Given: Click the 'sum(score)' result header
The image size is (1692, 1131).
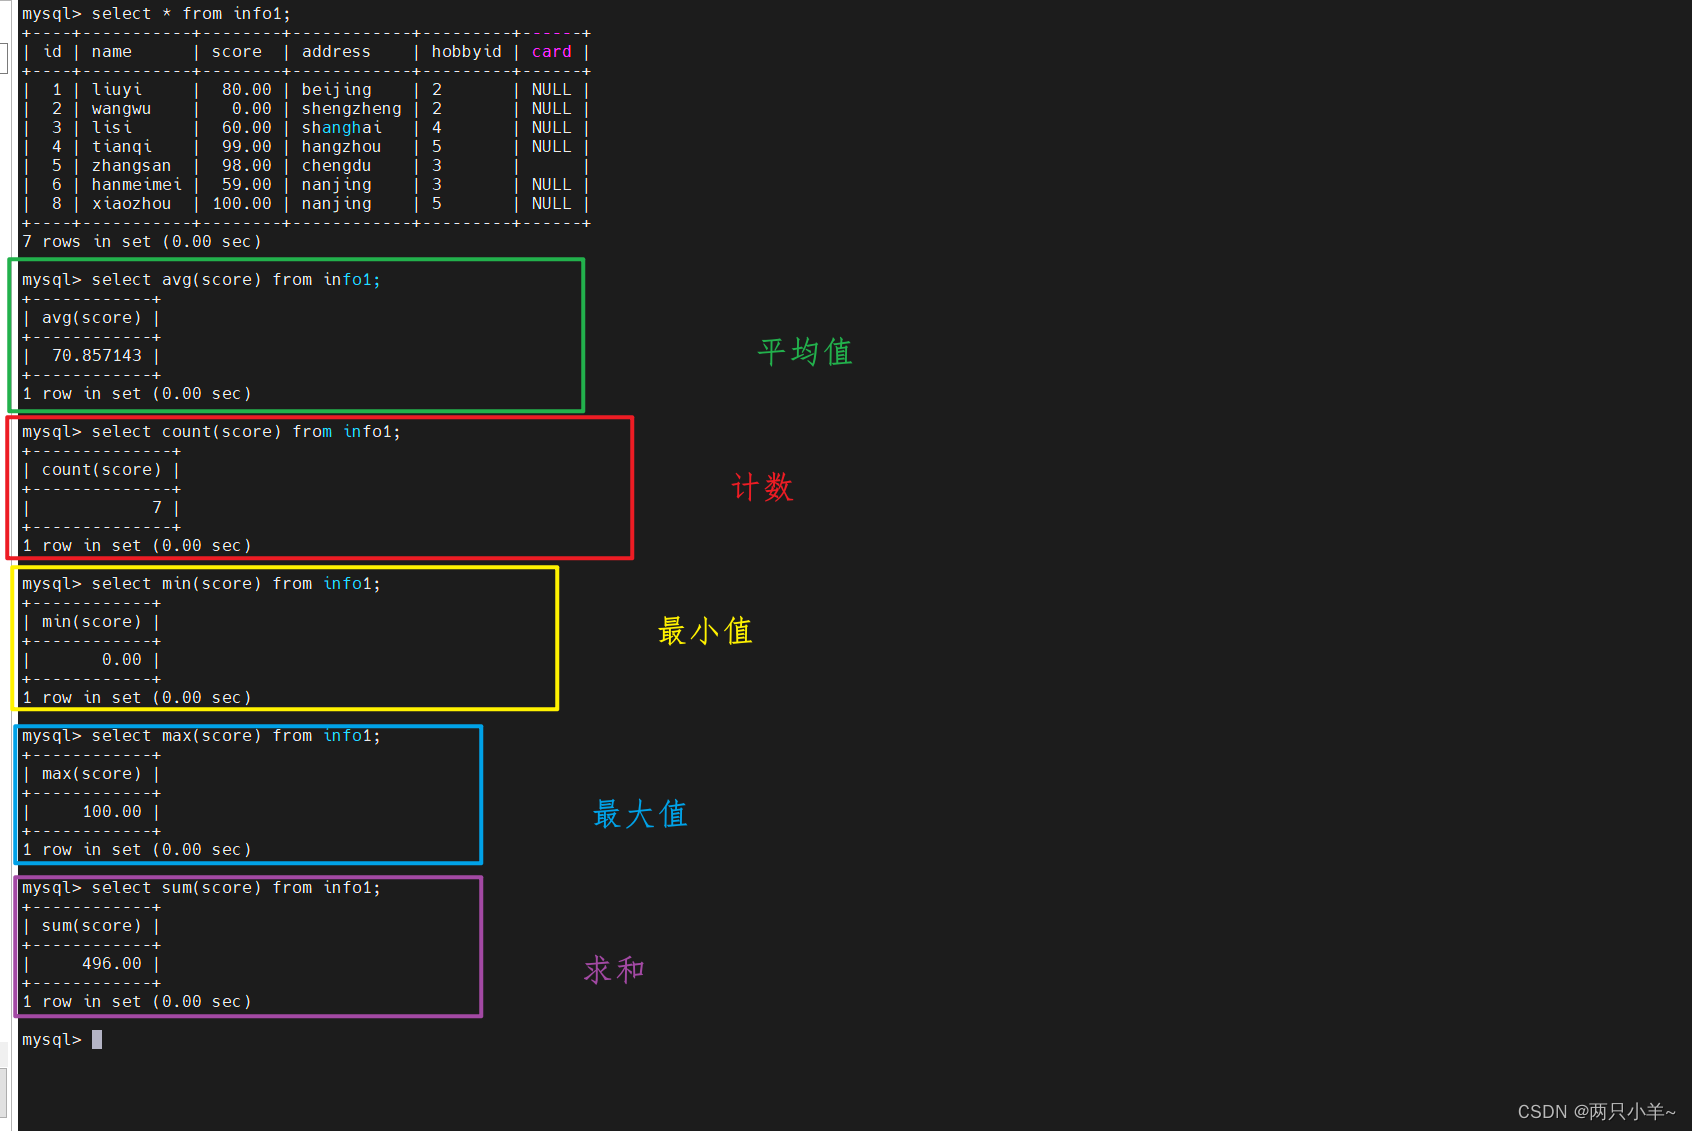Looking at the screenshot, I should tap(91, 926).
